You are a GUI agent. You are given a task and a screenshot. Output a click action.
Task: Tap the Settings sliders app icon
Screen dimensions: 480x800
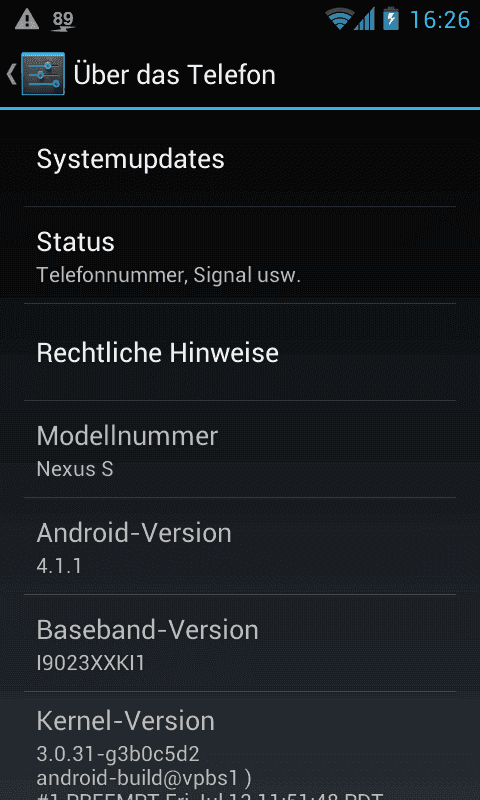(x=43, y=73)
